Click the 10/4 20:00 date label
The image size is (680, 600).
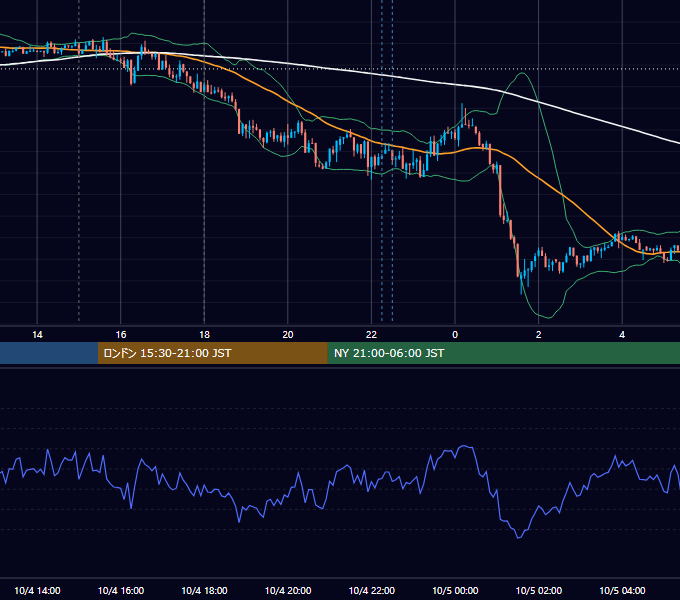(288, 590)
